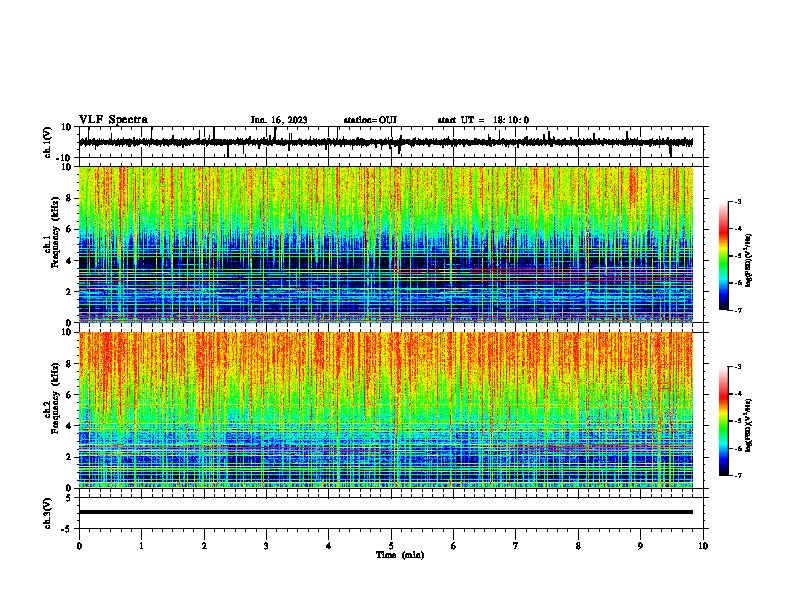Click the "6" kHz tick of ch.2 spectrogram
The height and width of the screenshot is (612, 792).
pos(69,395)
